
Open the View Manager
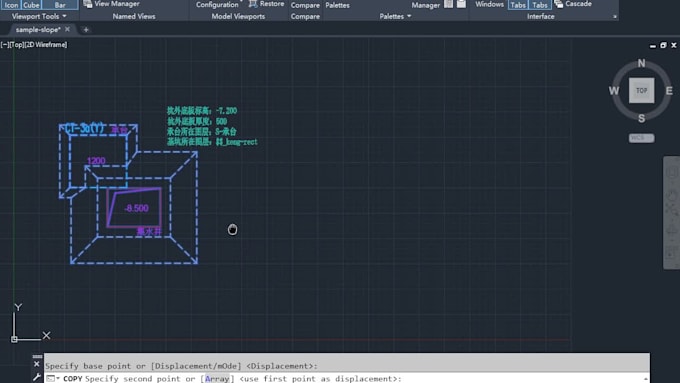(x=111, y=4)
